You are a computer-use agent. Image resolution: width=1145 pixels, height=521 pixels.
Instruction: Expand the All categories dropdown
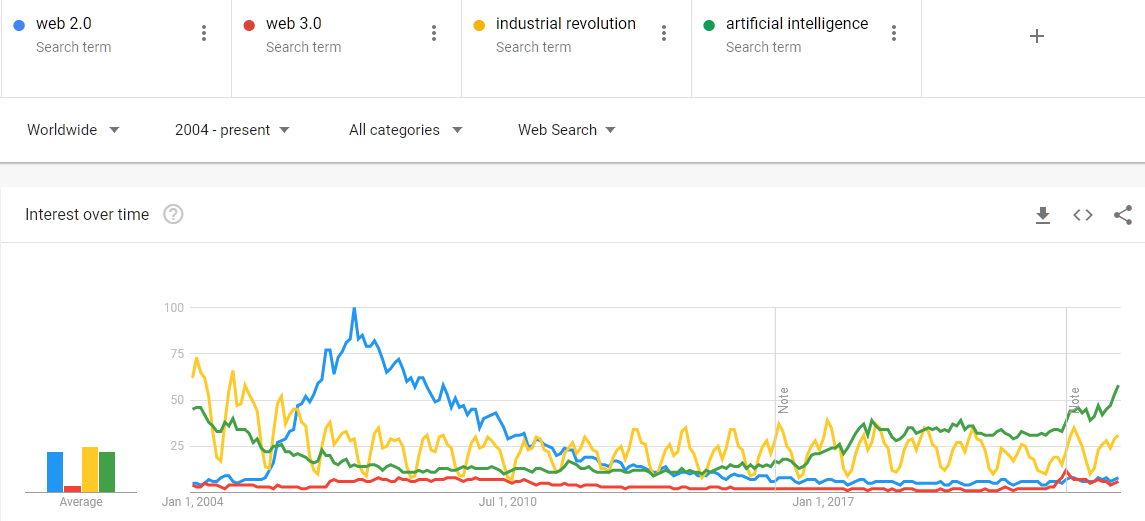pyautogui.click(x=405, y=130)
